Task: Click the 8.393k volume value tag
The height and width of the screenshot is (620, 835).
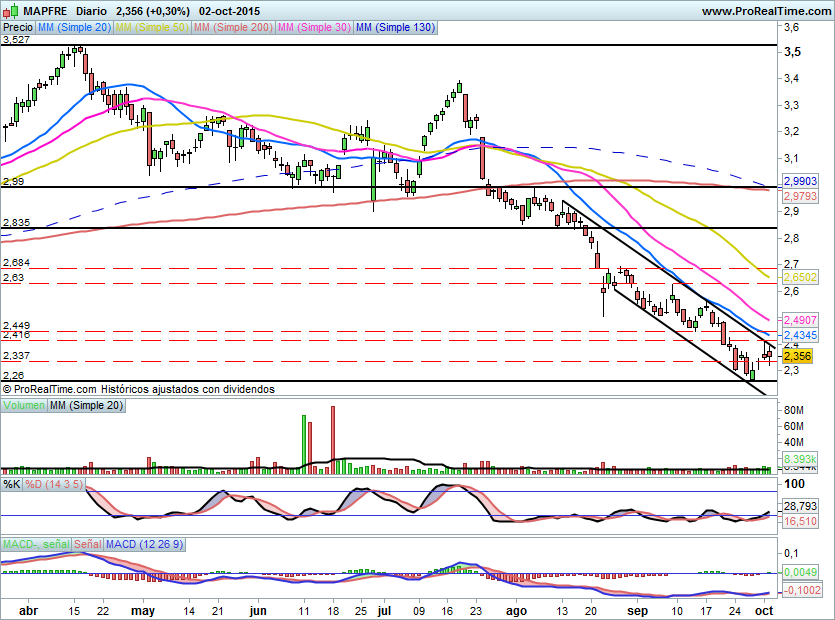Action: coord(800,459)
